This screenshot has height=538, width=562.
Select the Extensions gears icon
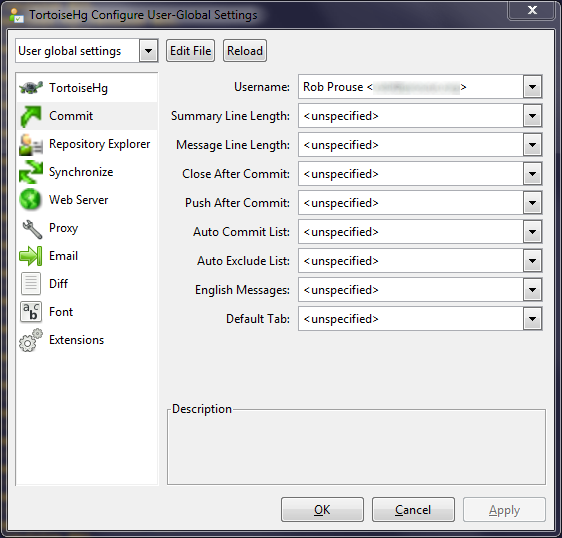[31, 340]
